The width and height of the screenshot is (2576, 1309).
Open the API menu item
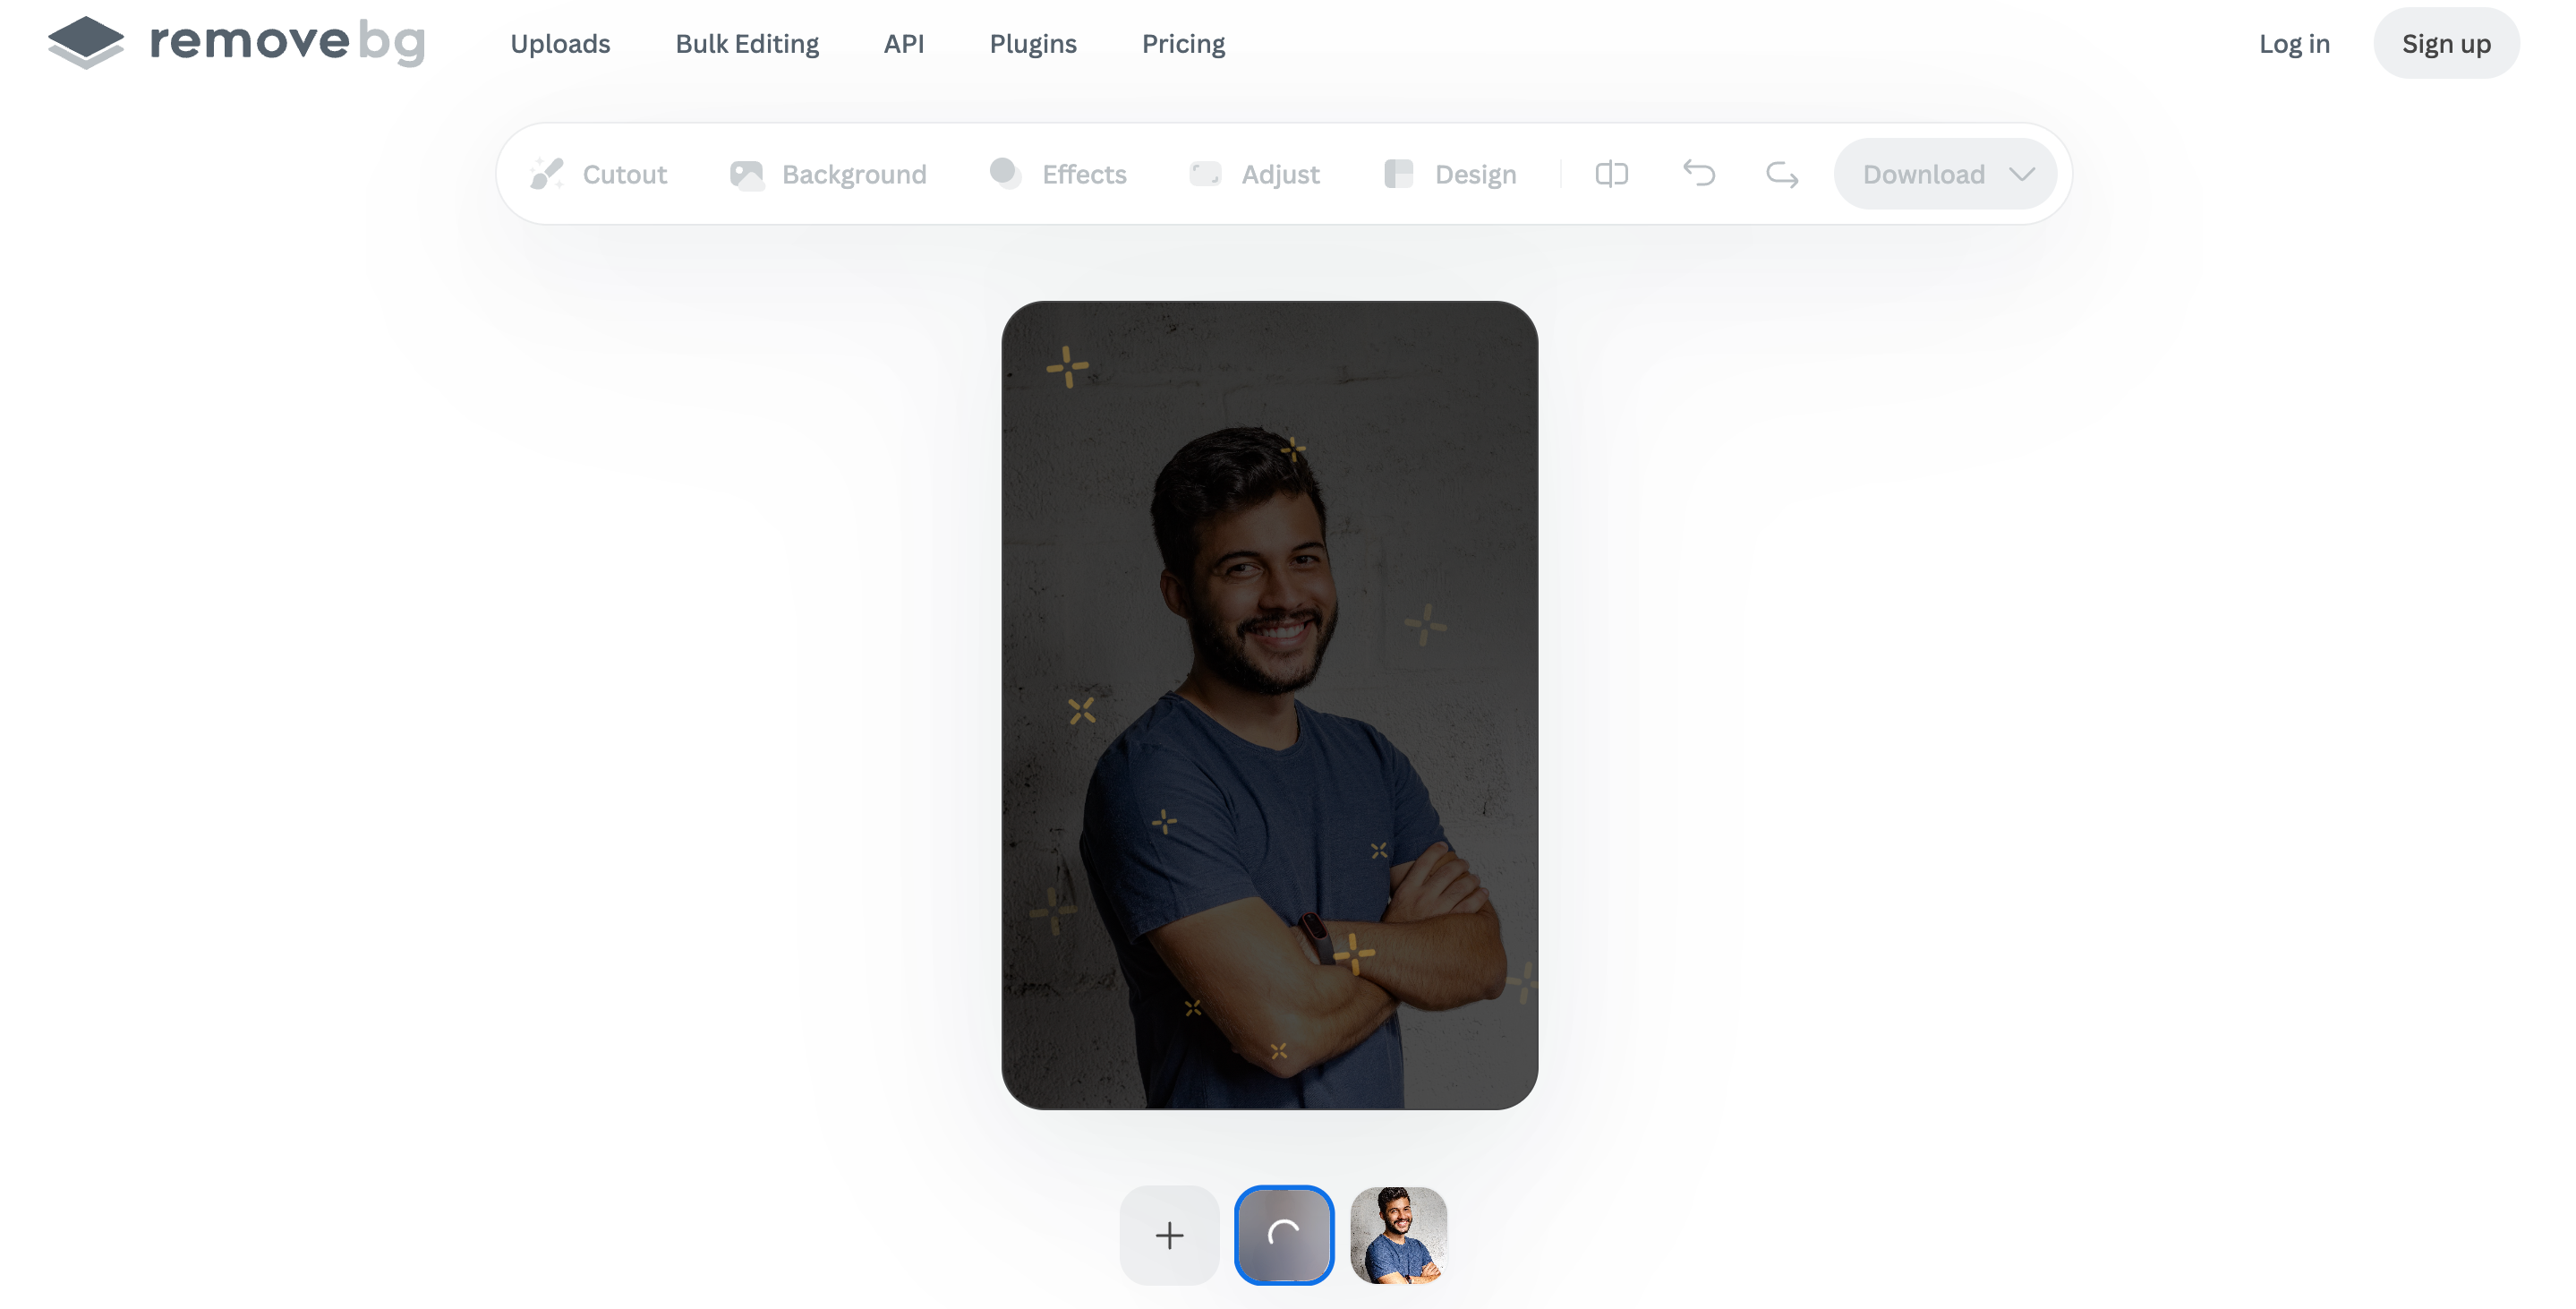coord(904,44)
